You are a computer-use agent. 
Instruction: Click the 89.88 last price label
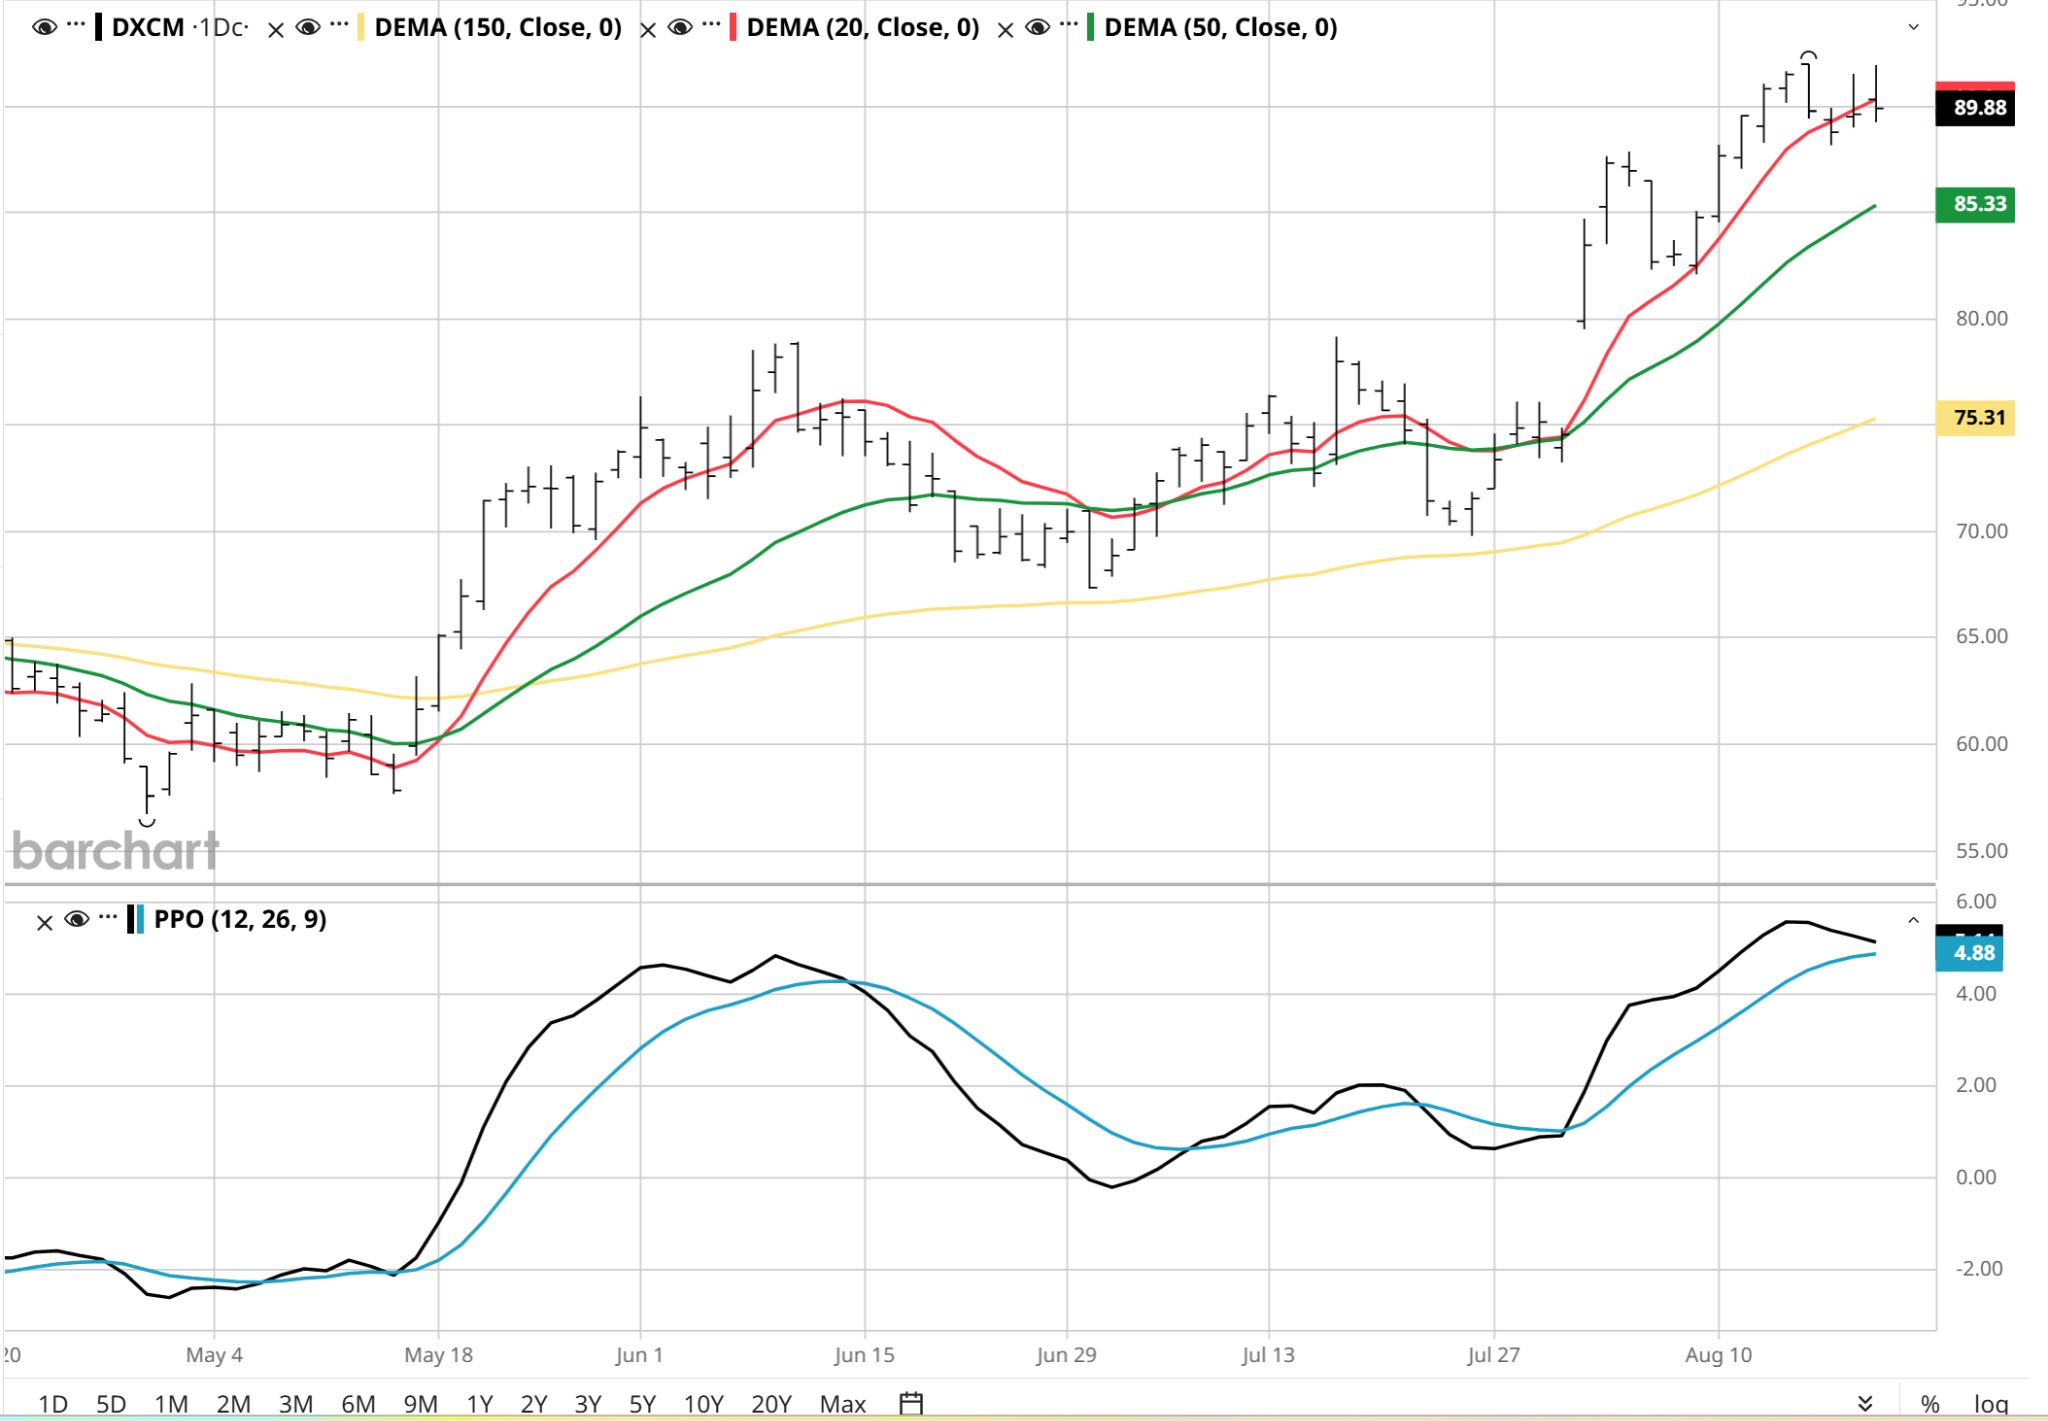pyautogui.click(x=1975, y=108)
